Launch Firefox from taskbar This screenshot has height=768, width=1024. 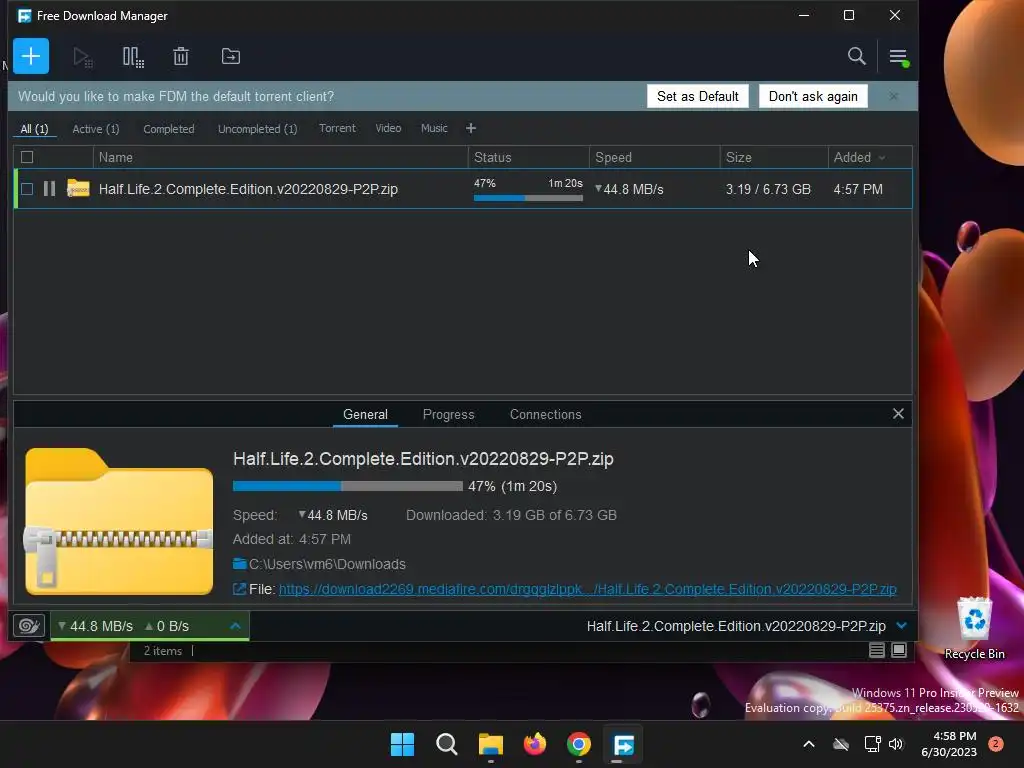click(535, 744)
